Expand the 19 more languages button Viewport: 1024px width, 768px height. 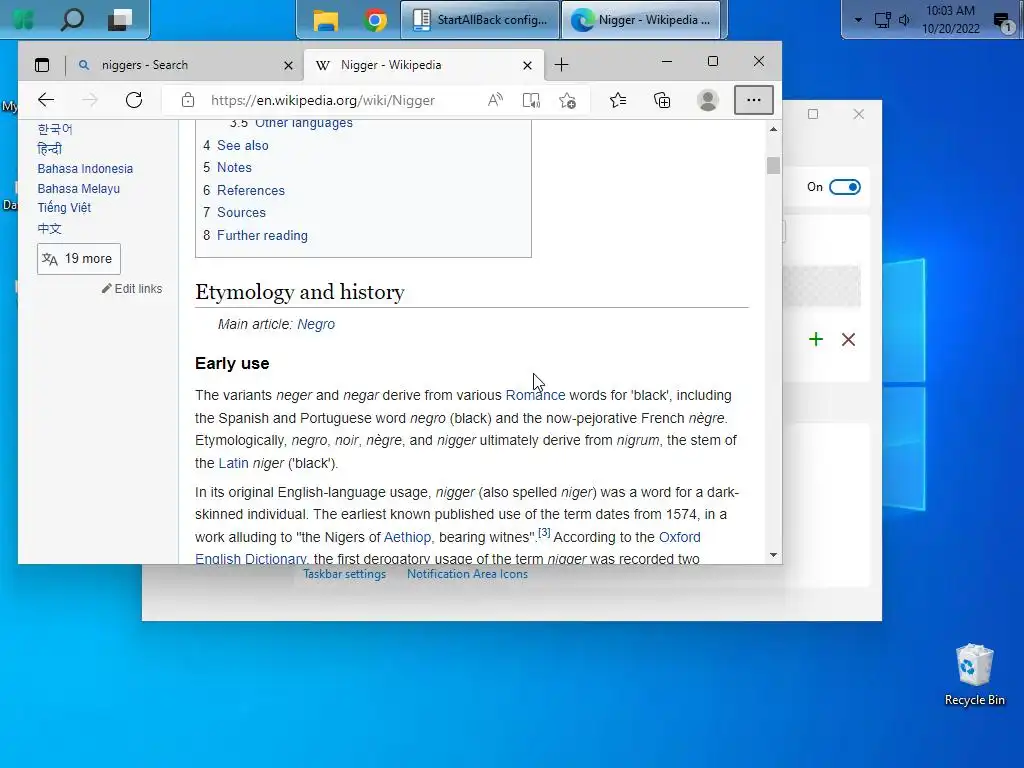[79, 259]
